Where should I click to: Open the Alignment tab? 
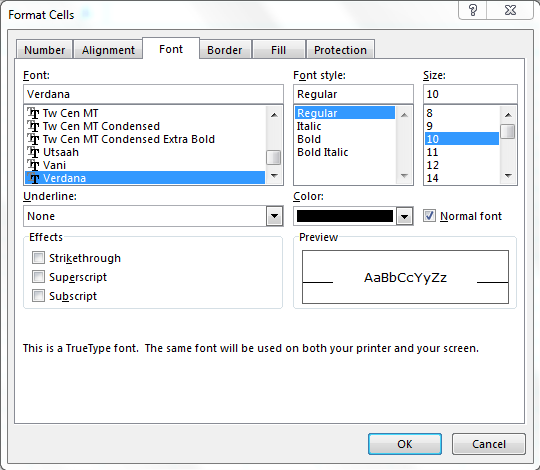[108, 50]
